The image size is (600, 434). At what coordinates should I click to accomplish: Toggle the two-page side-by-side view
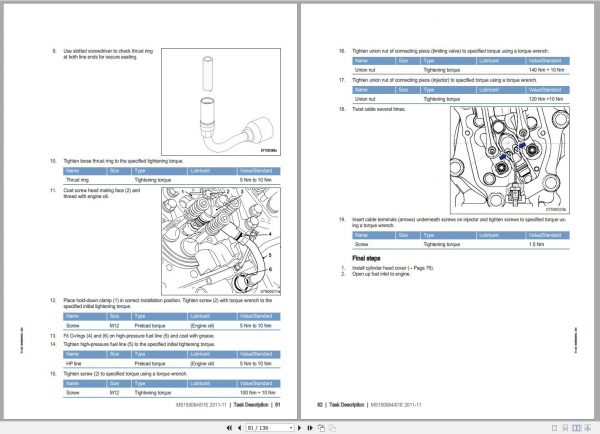(x=576, y=428)
